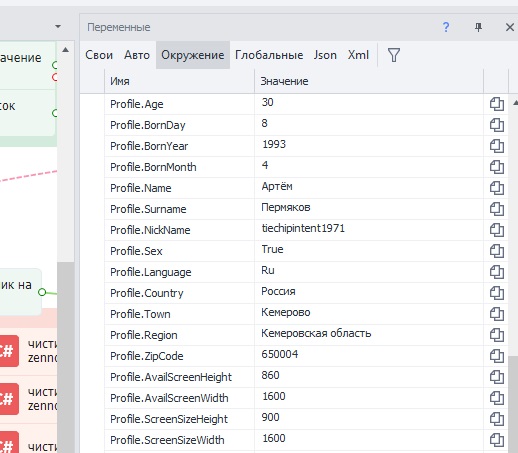This screenshot has height=453, width=518.
Task: Open the Json variables tab
Action: [x=325, y=55]
